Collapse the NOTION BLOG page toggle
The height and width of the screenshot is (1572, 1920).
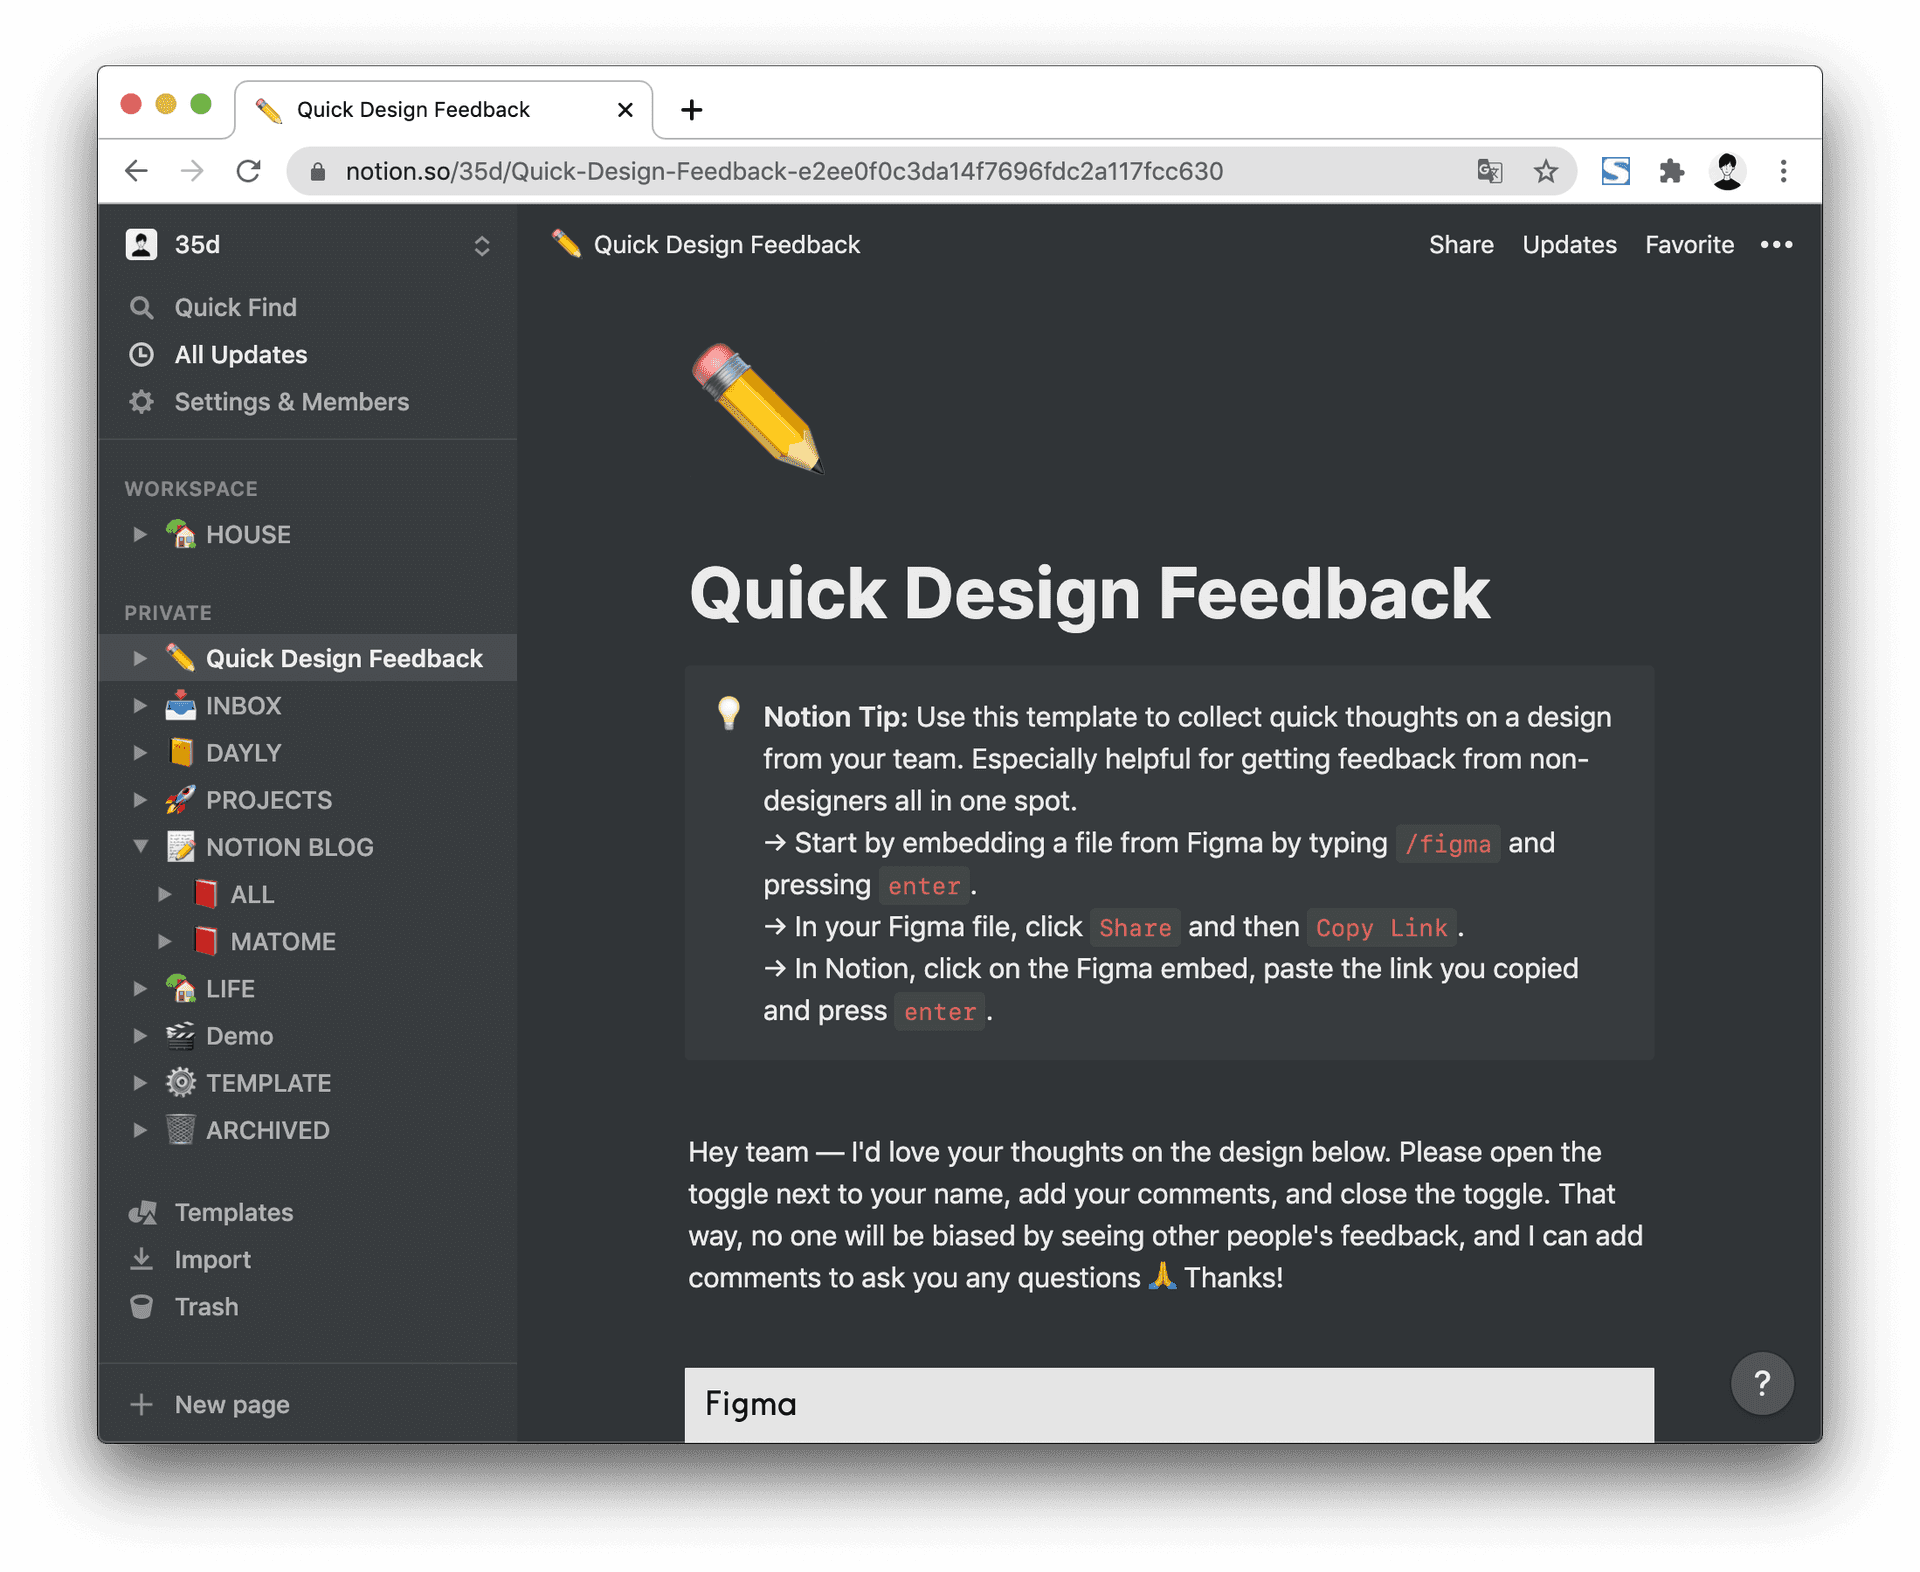[140, 846]
